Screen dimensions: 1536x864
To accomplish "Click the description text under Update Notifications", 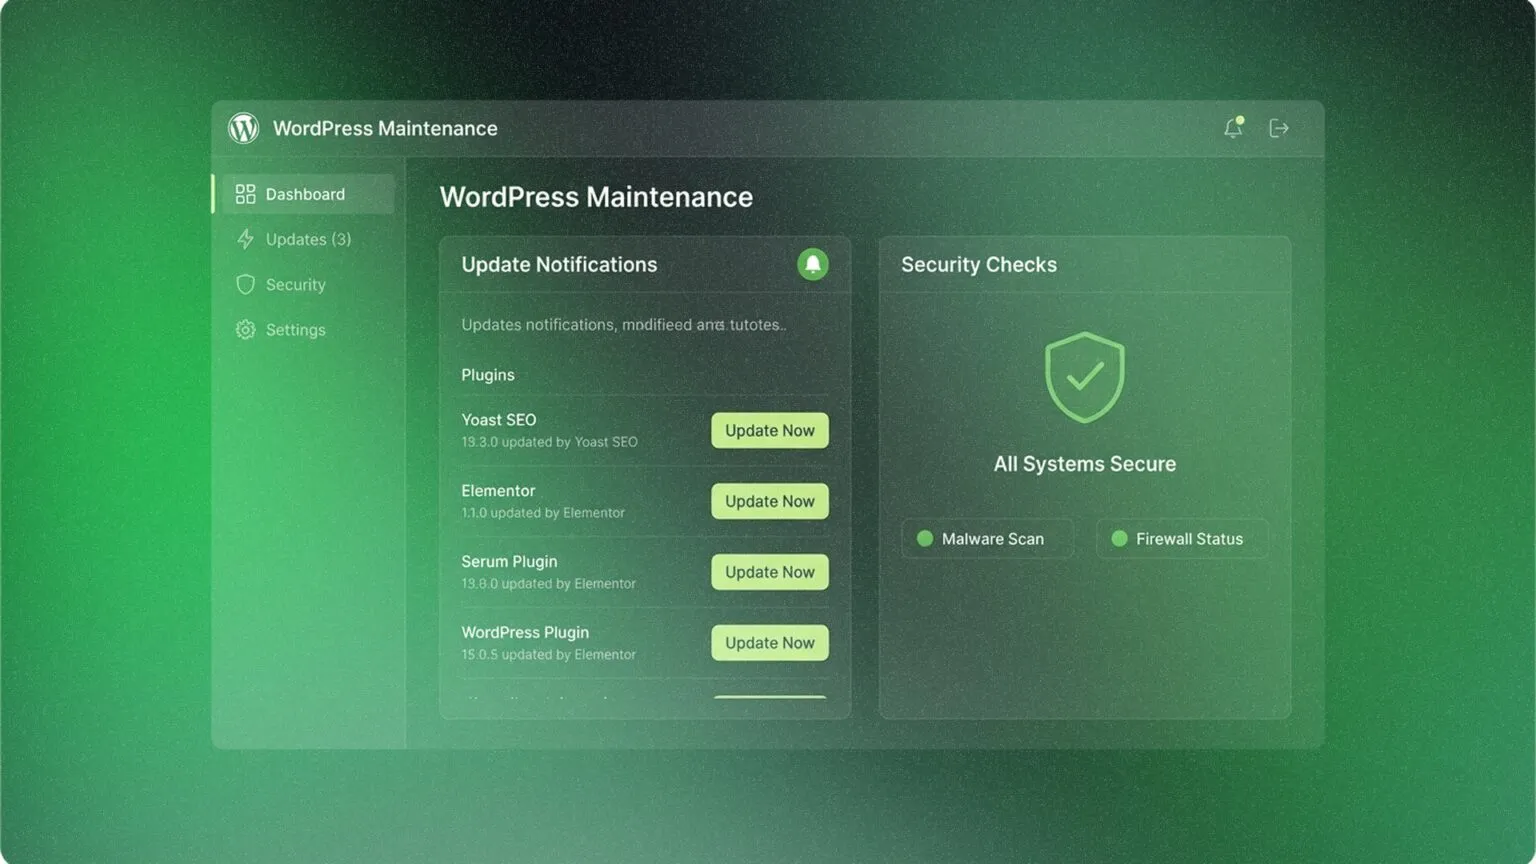I will (x=624, y=325).
